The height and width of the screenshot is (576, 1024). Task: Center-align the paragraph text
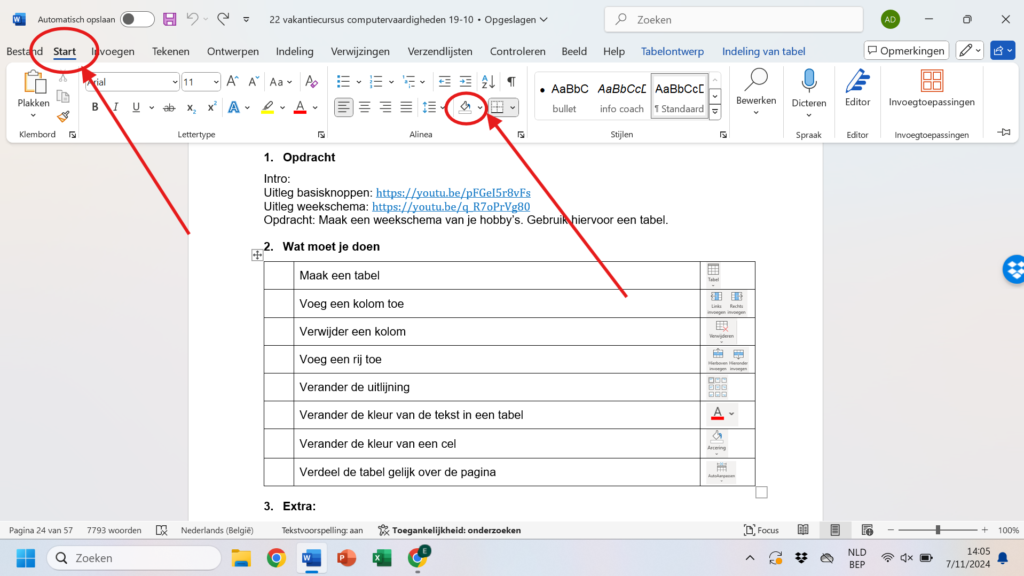click(x=365, y=107)
